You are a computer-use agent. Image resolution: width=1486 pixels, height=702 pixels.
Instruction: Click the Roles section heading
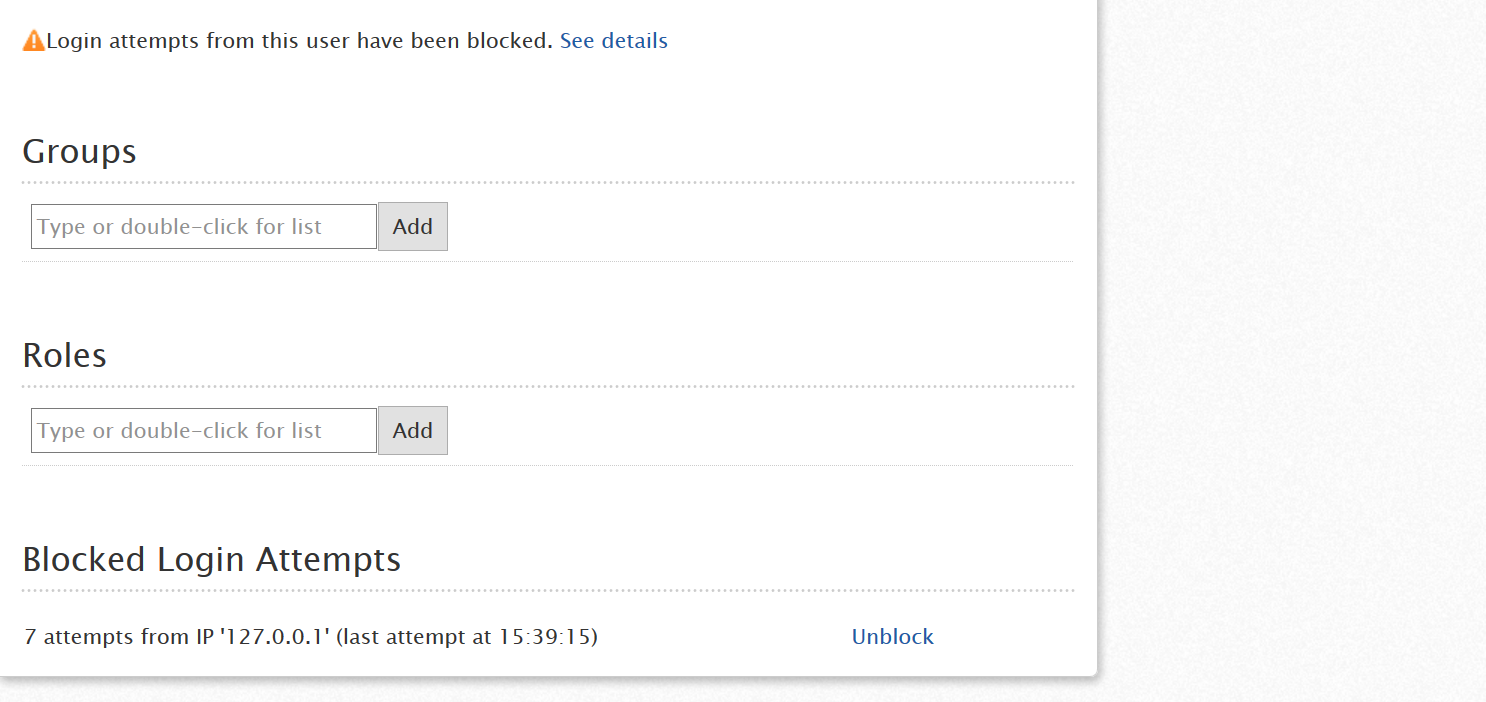[x=64, y=356]
